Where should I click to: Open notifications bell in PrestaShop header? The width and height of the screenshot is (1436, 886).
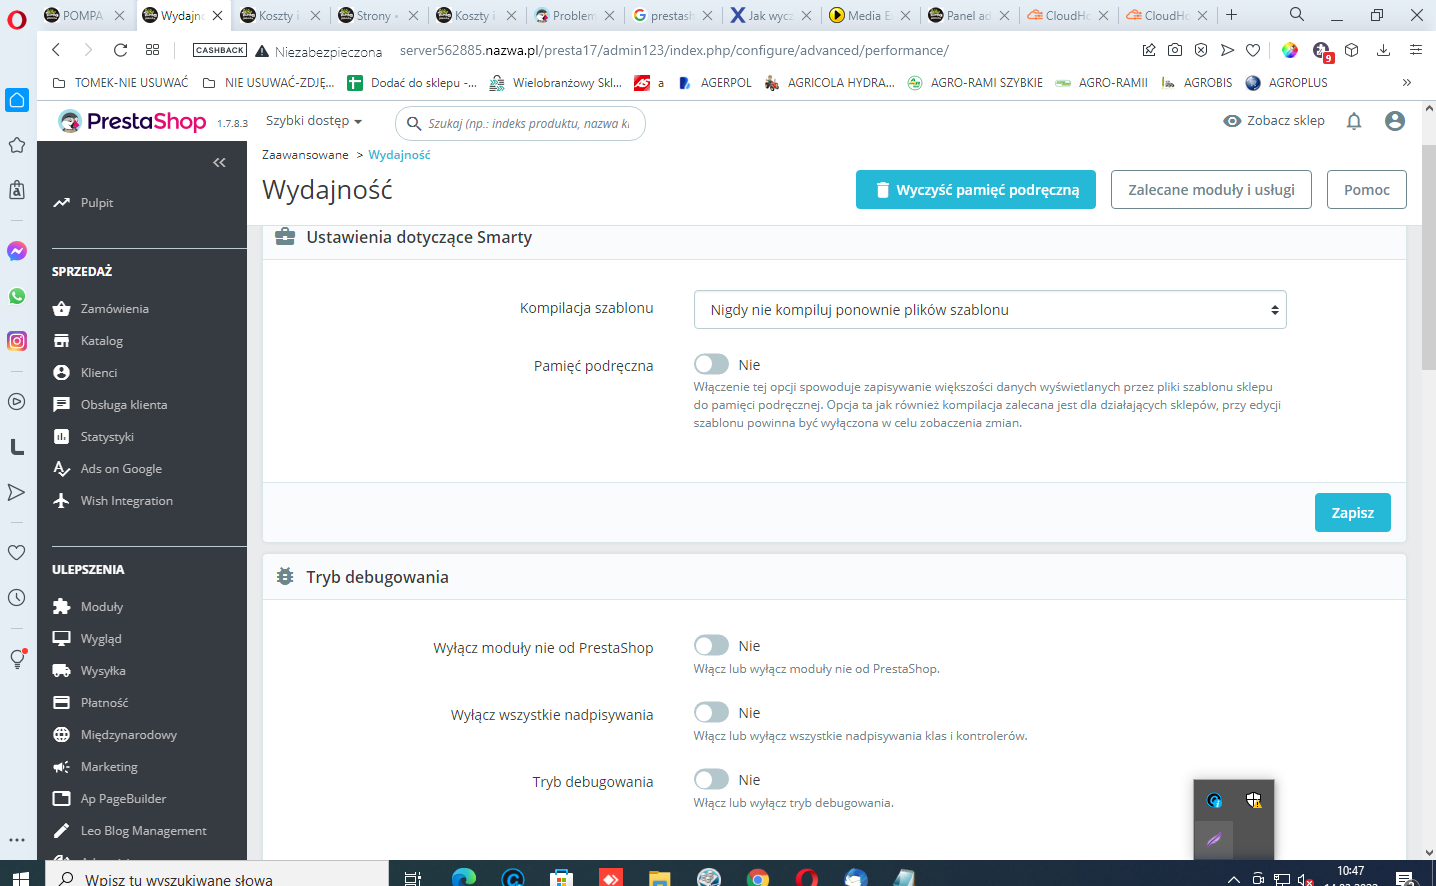(x=1354, y=121)
